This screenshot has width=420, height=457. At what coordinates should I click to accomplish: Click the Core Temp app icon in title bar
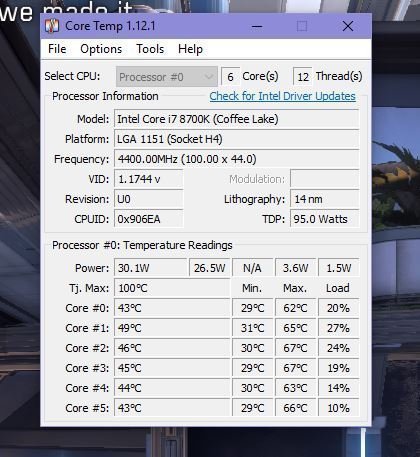click(x=52, y=26)
